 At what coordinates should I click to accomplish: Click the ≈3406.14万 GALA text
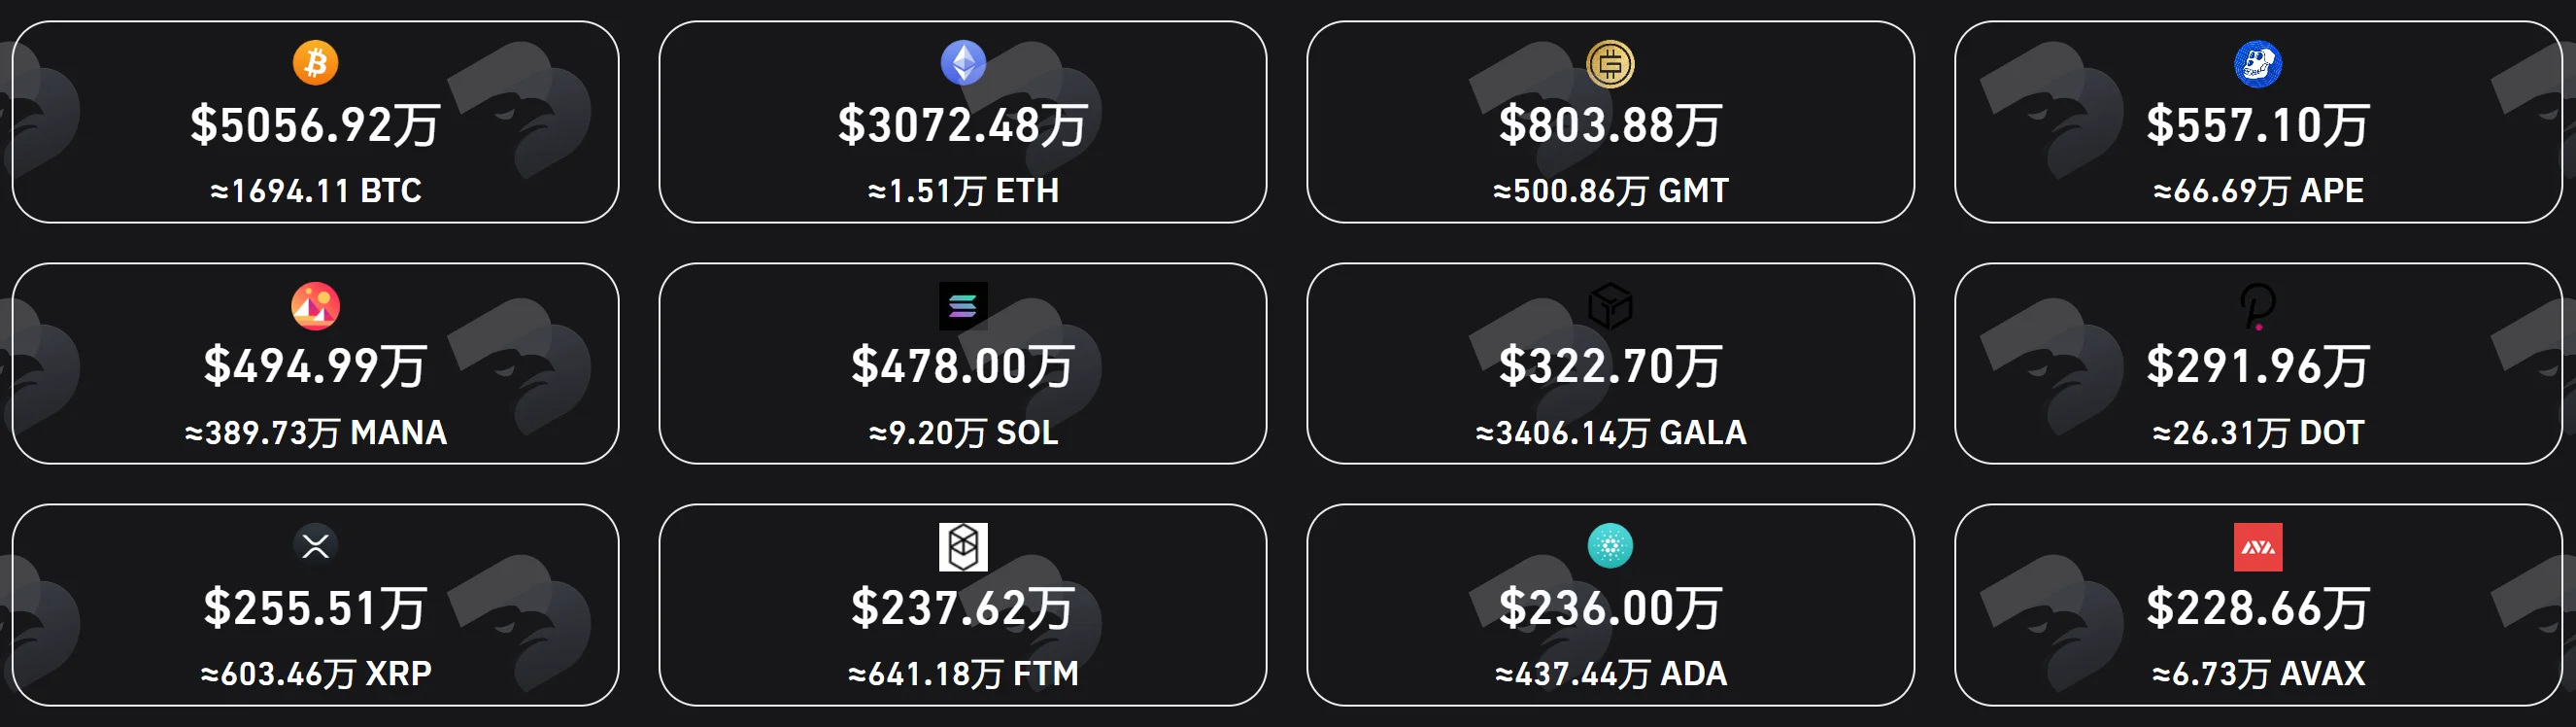(x=1610, y=433)
